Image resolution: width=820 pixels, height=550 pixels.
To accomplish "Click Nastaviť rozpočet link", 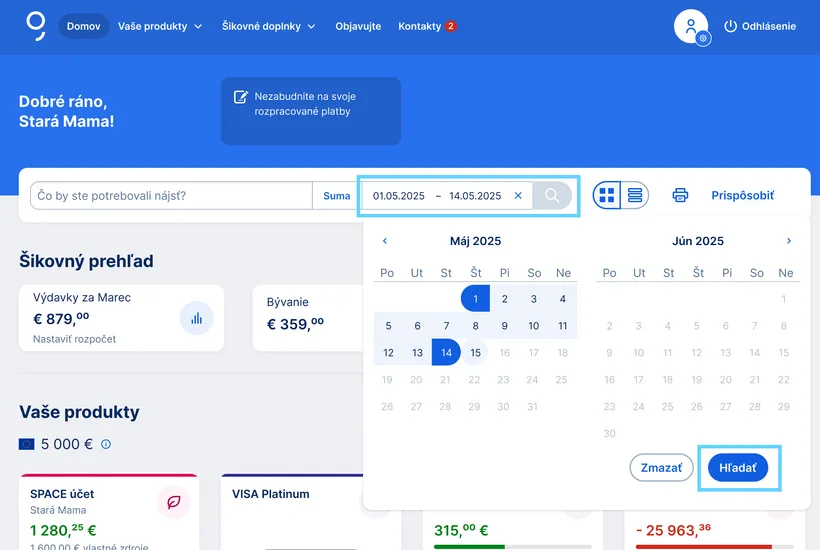I will point(74,339).
